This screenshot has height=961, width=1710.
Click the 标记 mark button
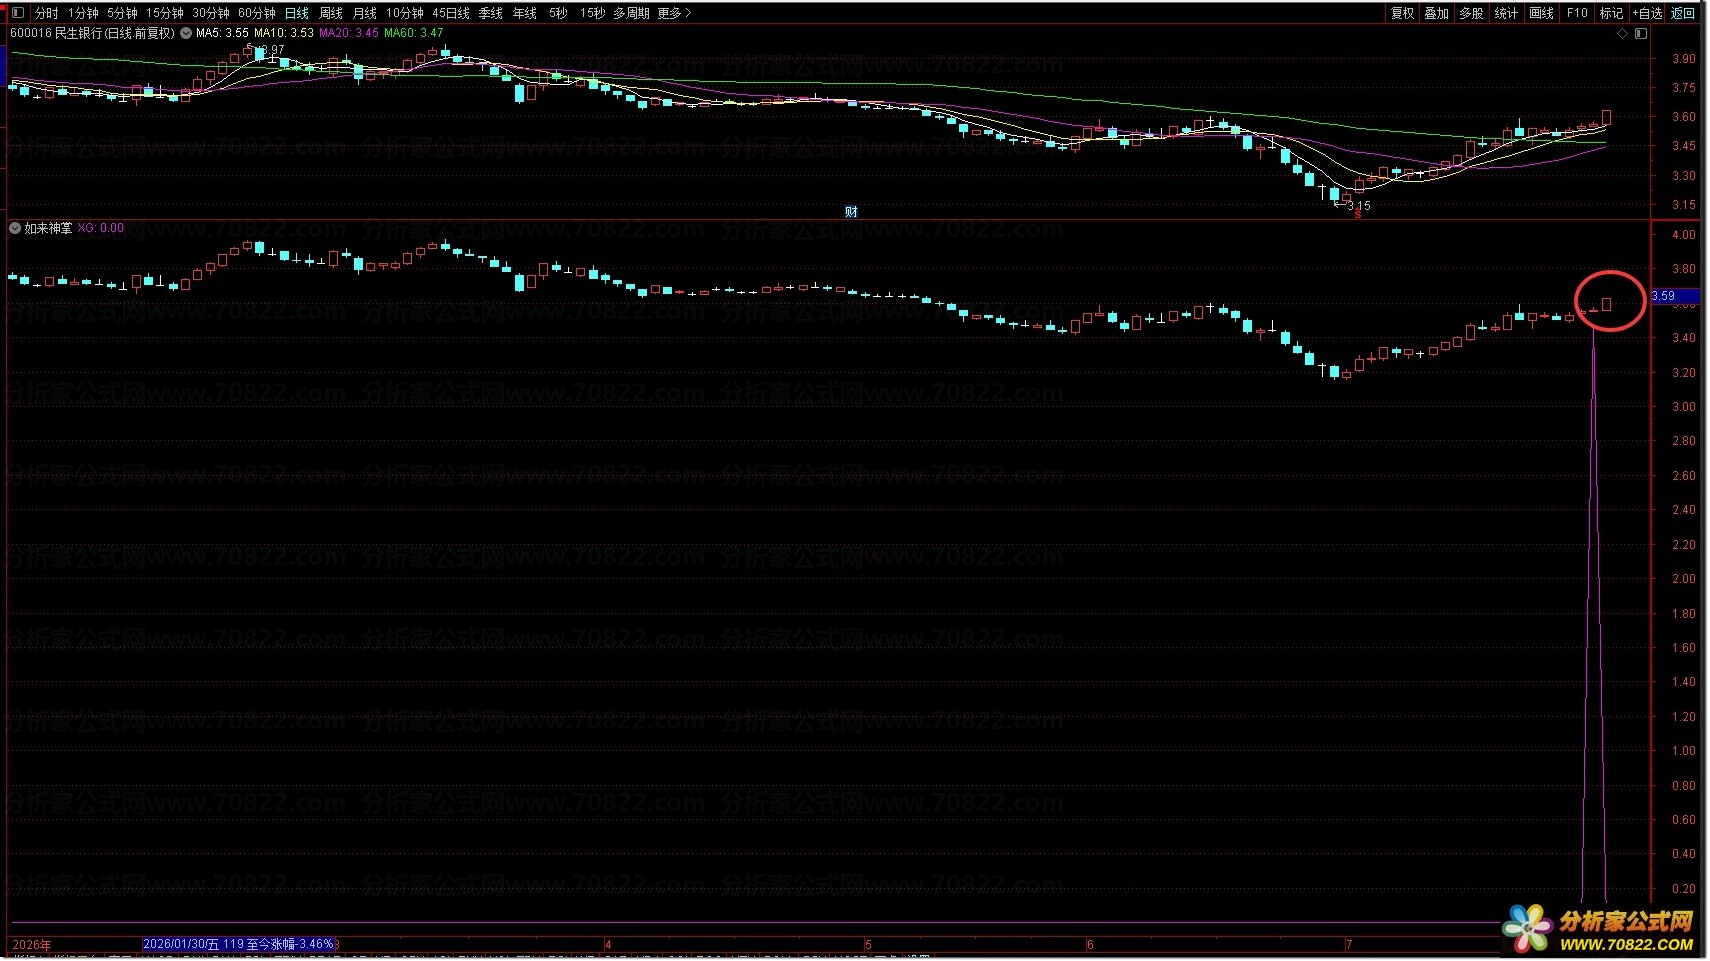pyautogui.click(x=1611, y=13)
